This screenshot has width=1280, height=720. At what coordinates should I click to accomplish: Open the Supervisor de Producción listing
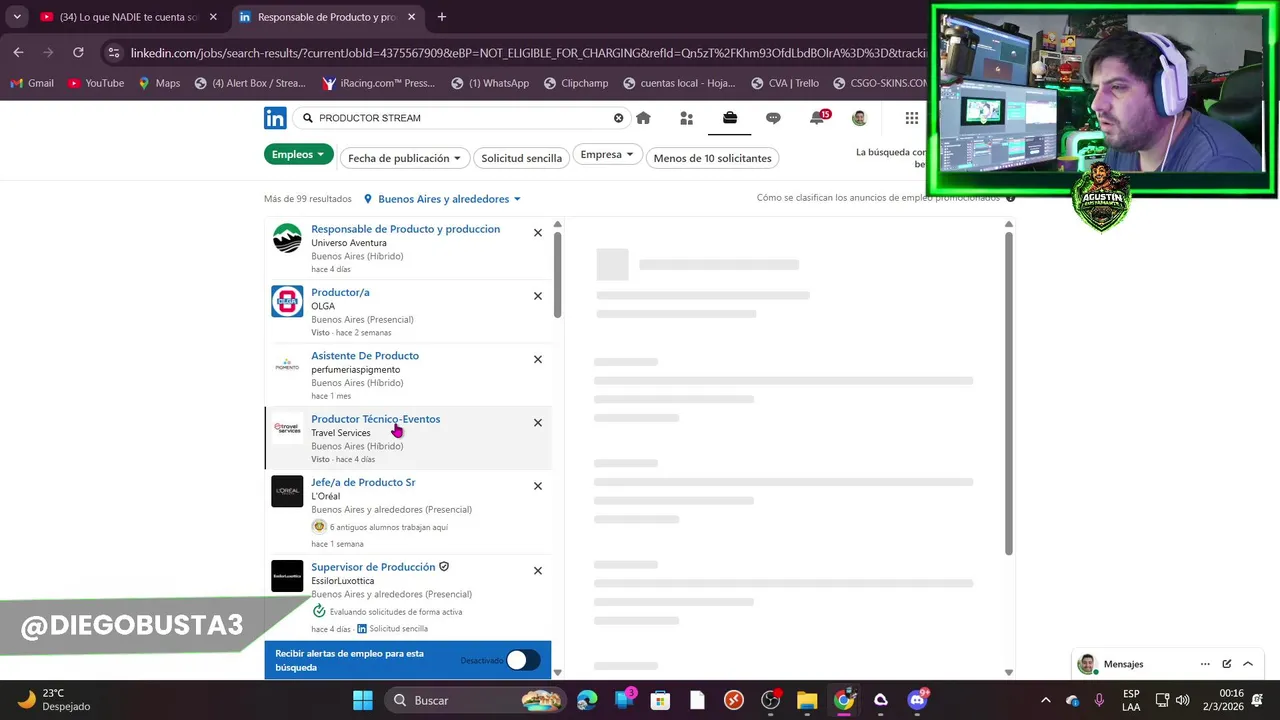(373, 567)
